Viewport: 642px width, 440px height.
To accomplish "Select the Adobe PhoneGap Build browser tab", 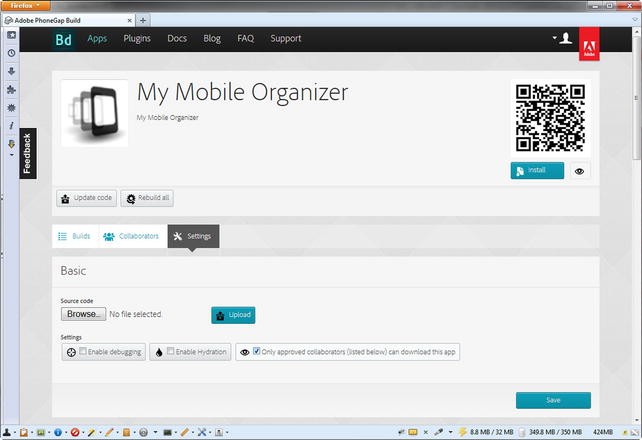I will click(x=68, y=20).
